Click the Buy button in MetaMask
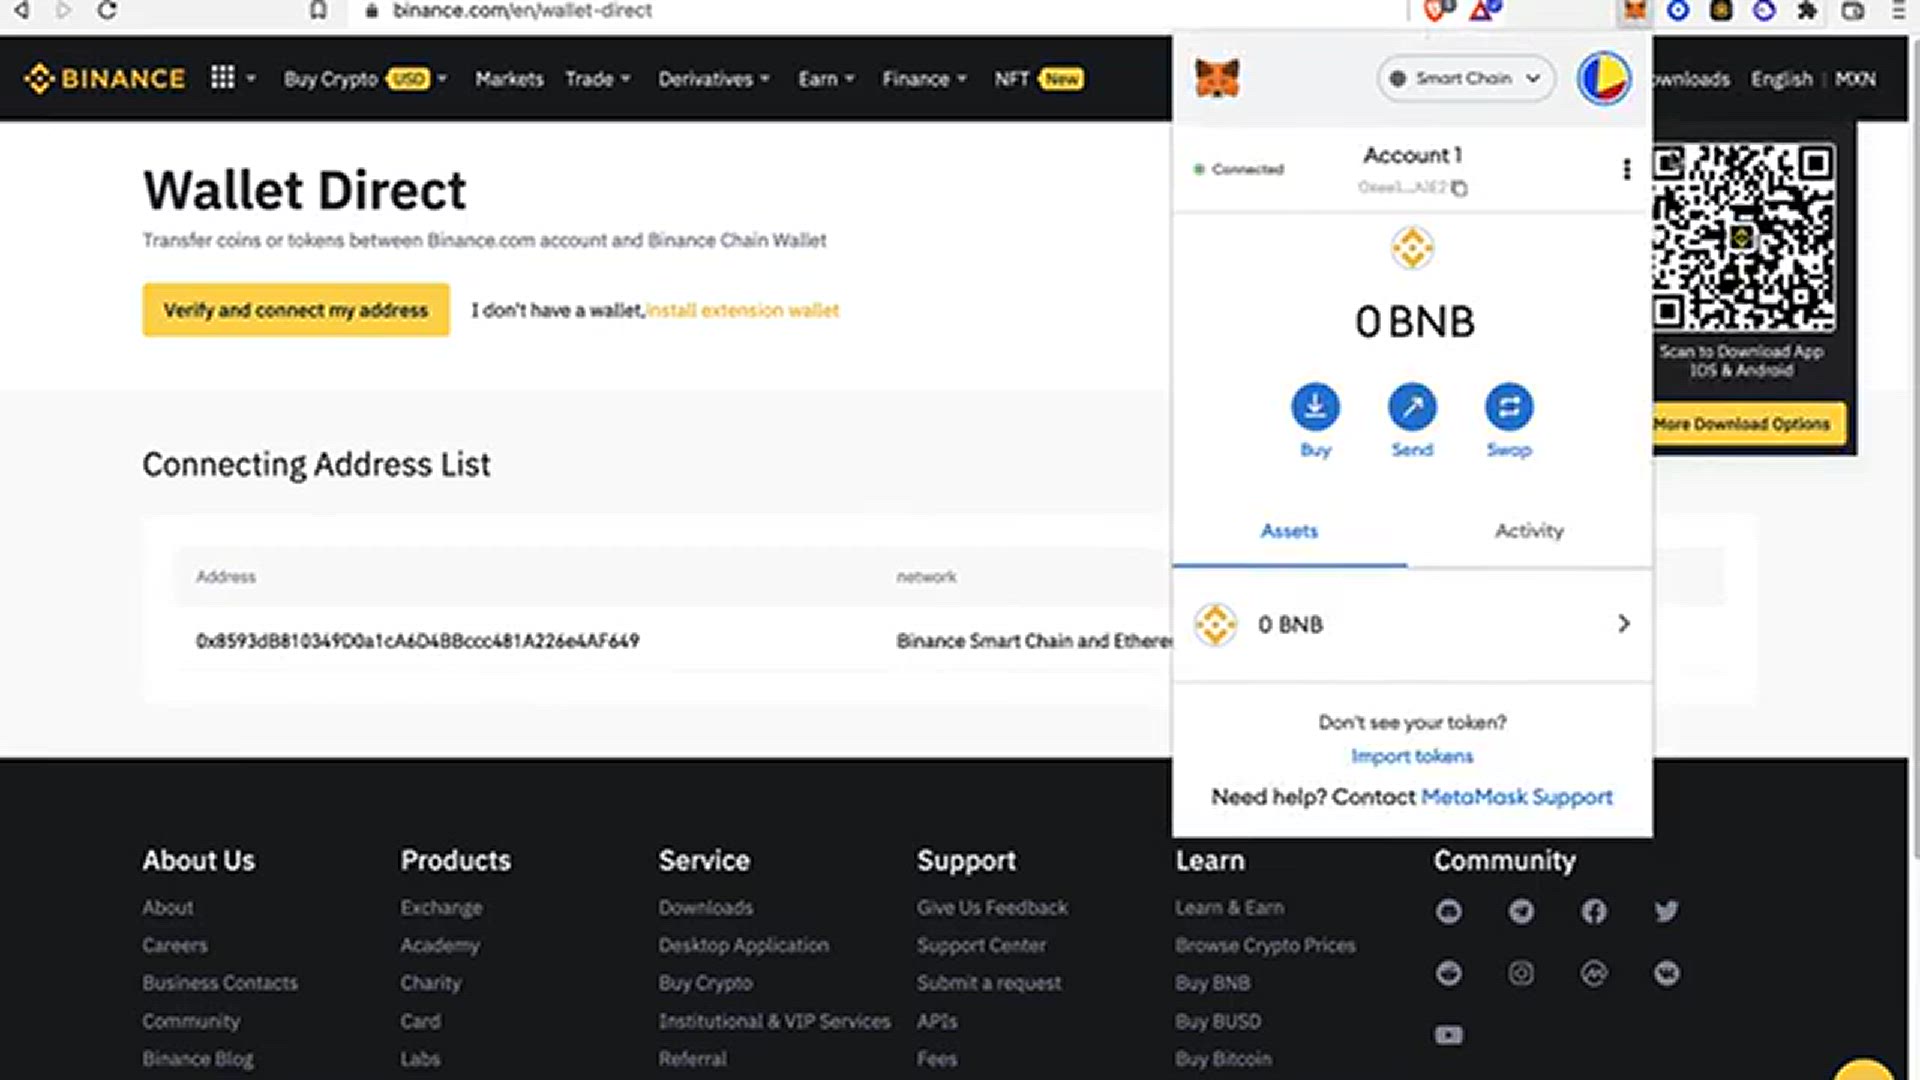The width and height of the screenshot is (1920, 1080). tap(1315, 421)
